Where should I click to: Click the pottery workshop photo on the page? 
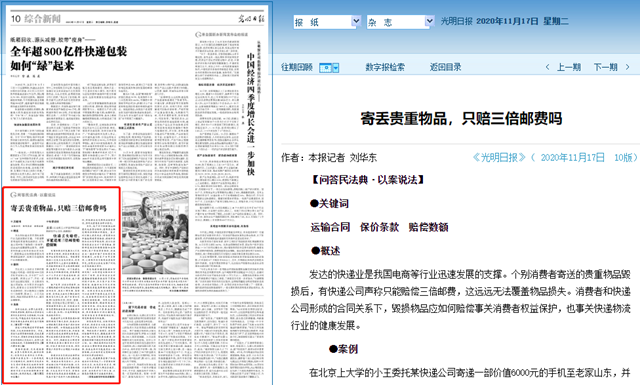point(155,232)
